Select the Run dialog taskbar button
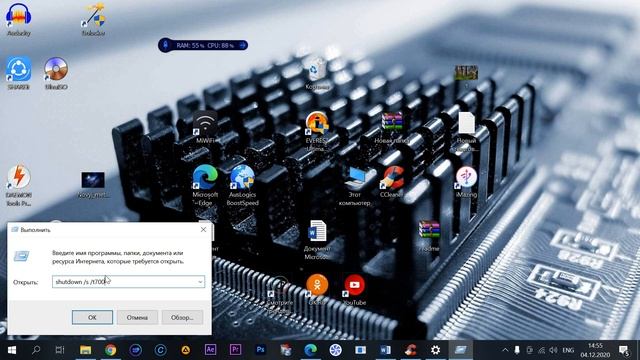 (460, 350)
